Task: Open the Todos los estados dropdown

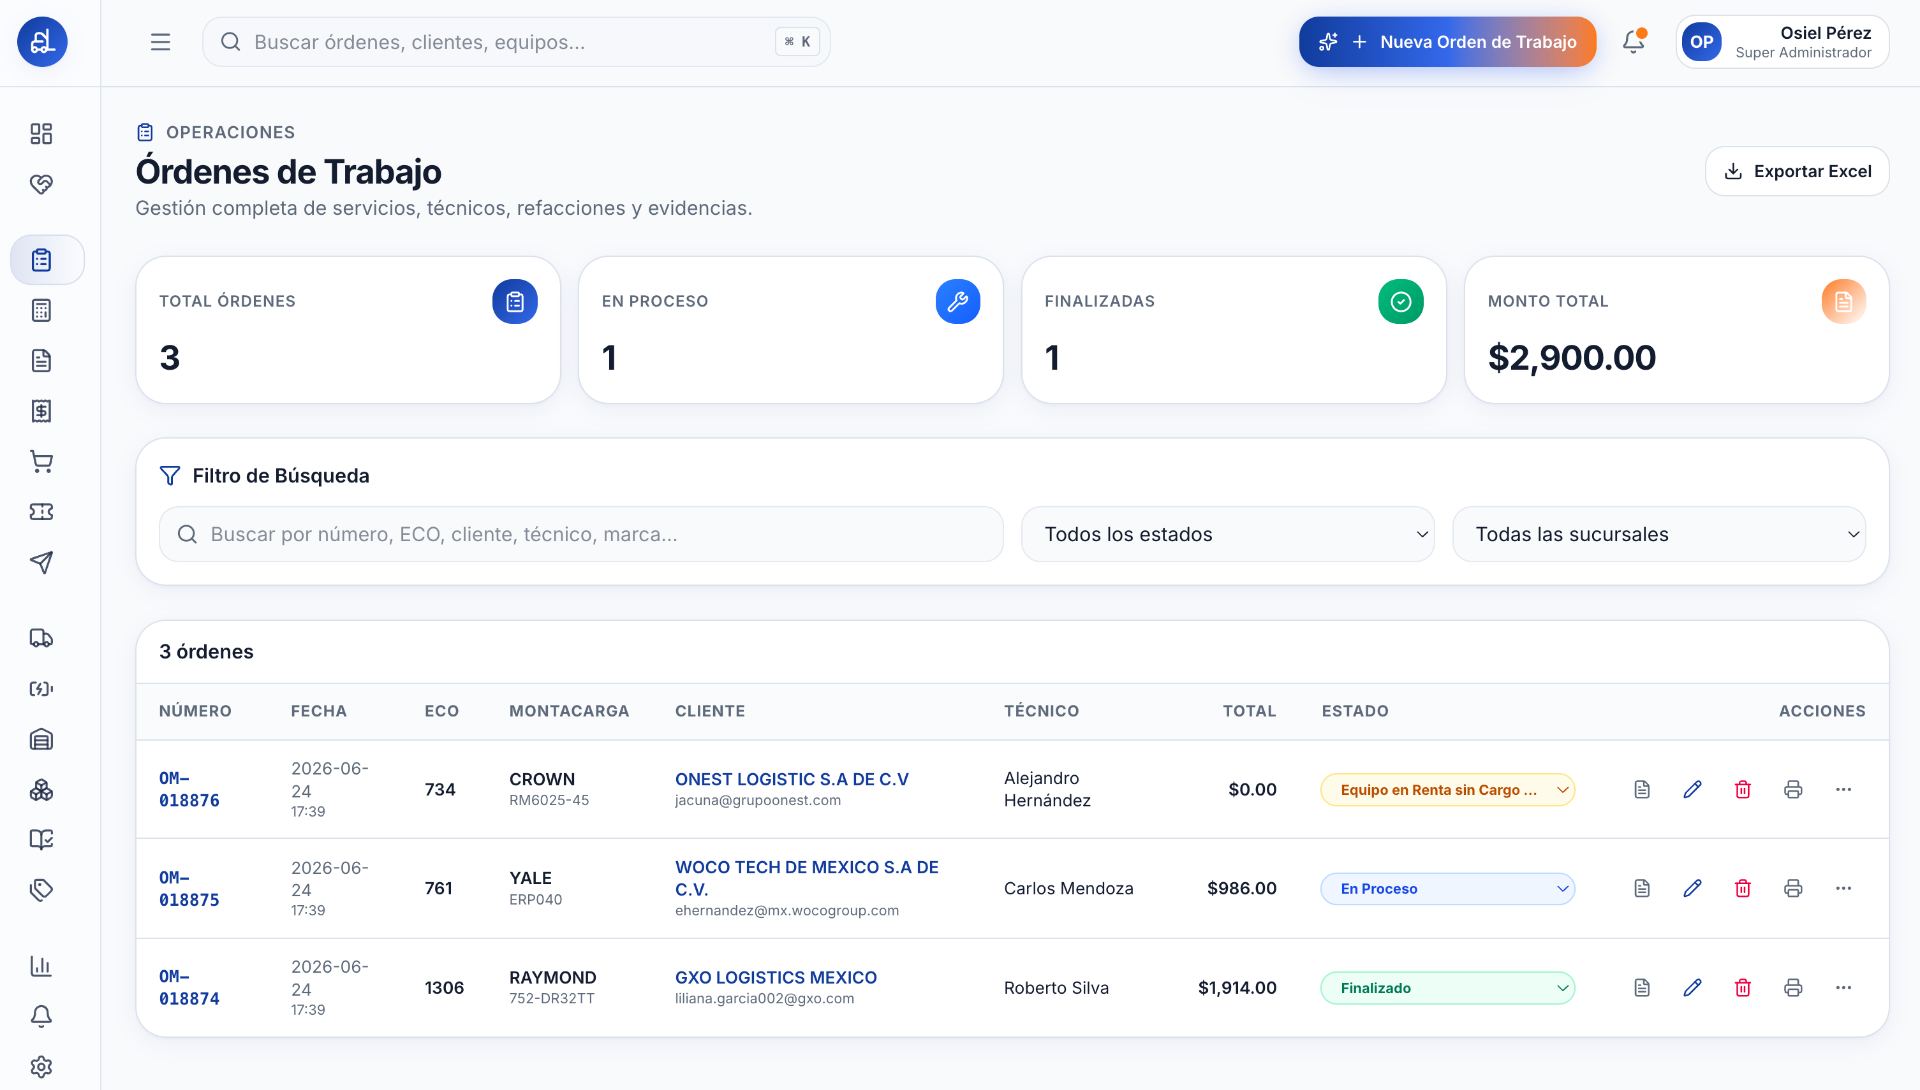Action: pyautogui.click(x=1227, y=534)
